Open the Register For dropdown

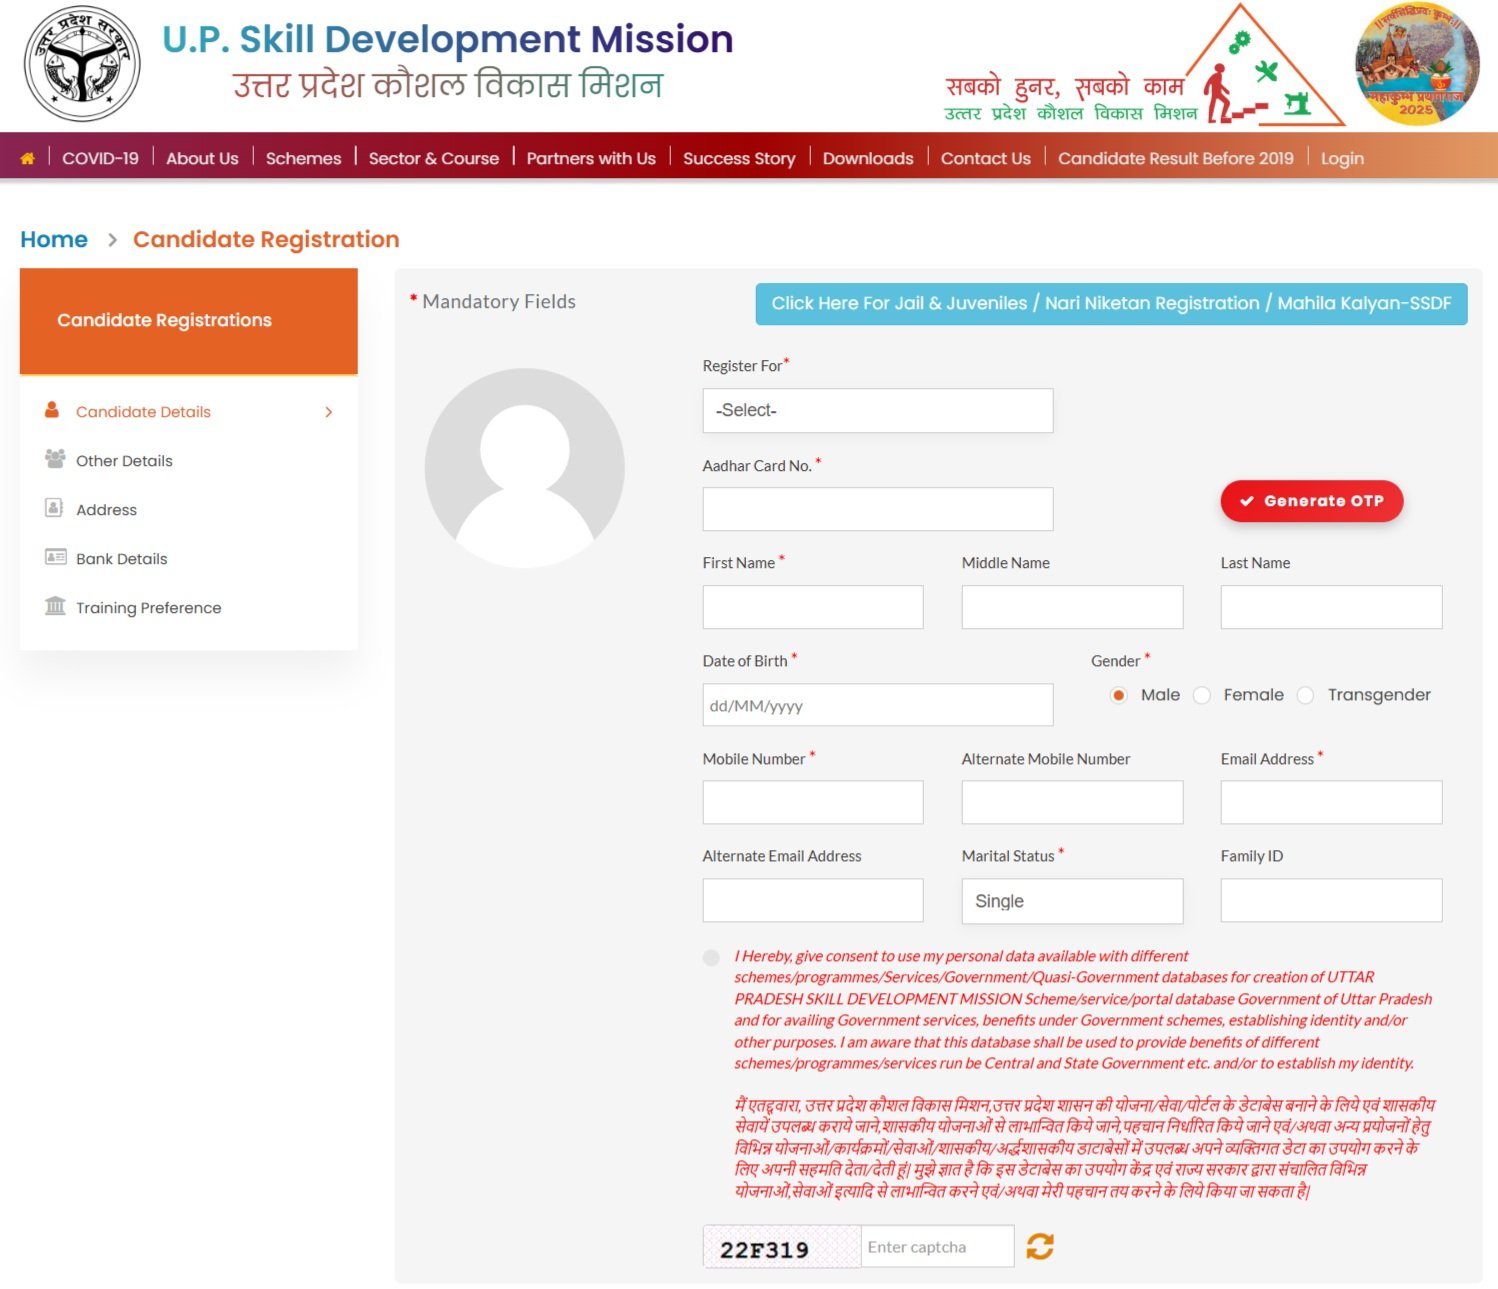(x=878, y=410)
